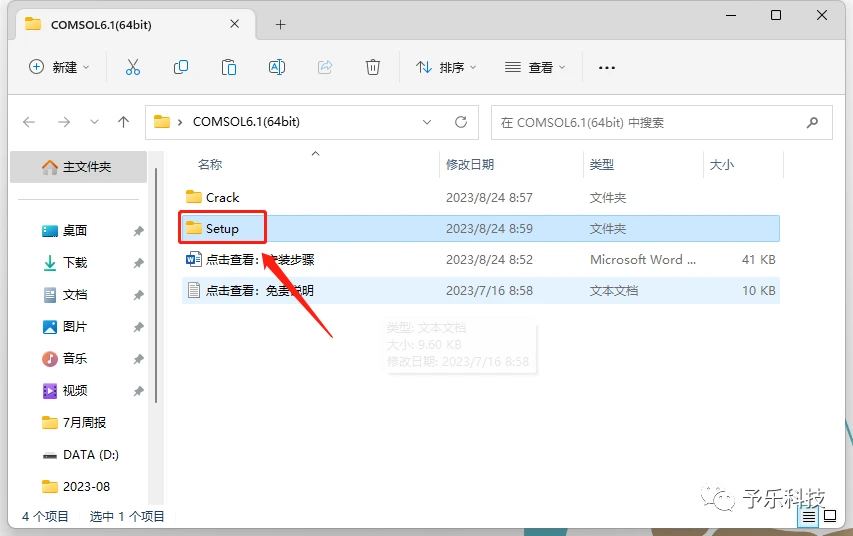Click the search magnifier icon
The height and width of the screenshot is (536, 853).
point(812,122)
